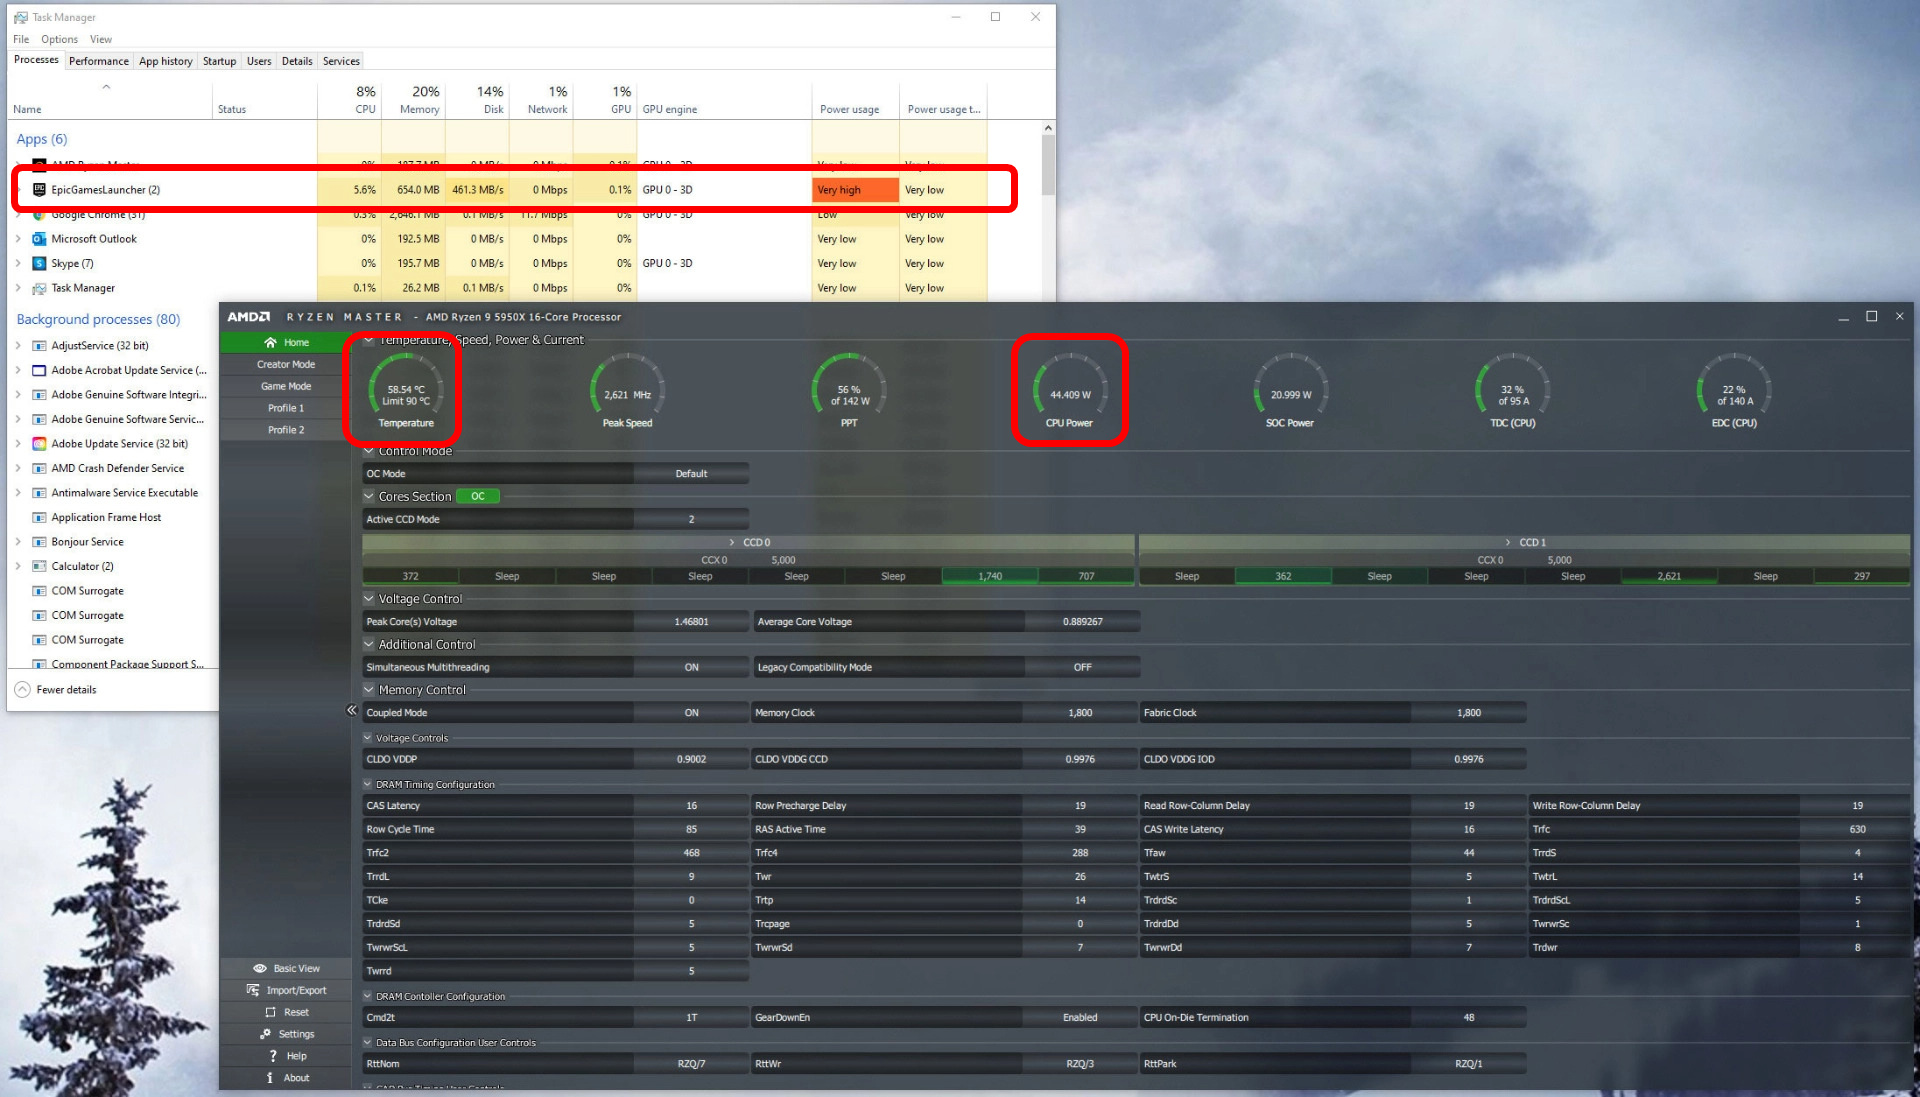Image resolution: width=1920 pixels, height=1097 pixels.
Task: Collapse the Ryzen Master sidebar with double chevron
Action: tap(352, 710)
